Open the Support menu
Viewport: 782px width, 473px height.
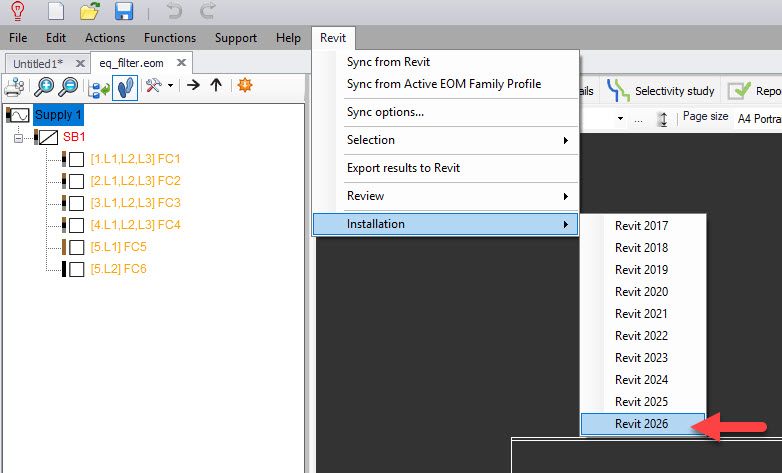[x=236, y=38]
